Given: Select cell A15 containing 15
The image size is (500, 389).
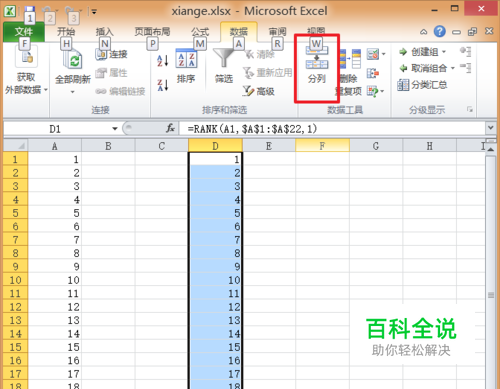Looking at the screenshot, I should (55, 347).
